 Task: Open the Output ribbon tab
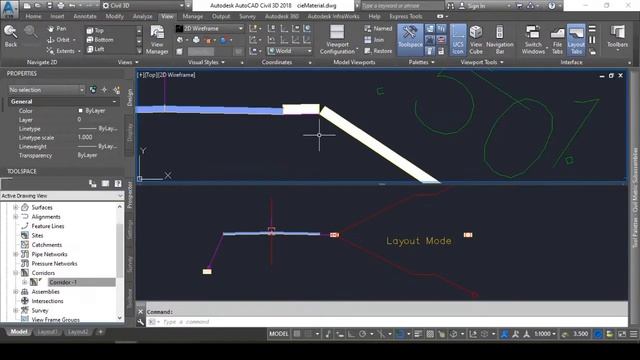click(x=221, y=17)
